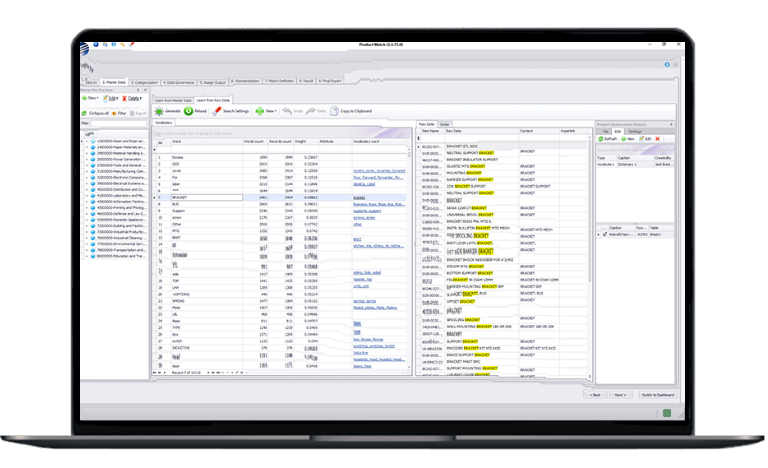Click the Generate gear icon

[x=159, y=111]
